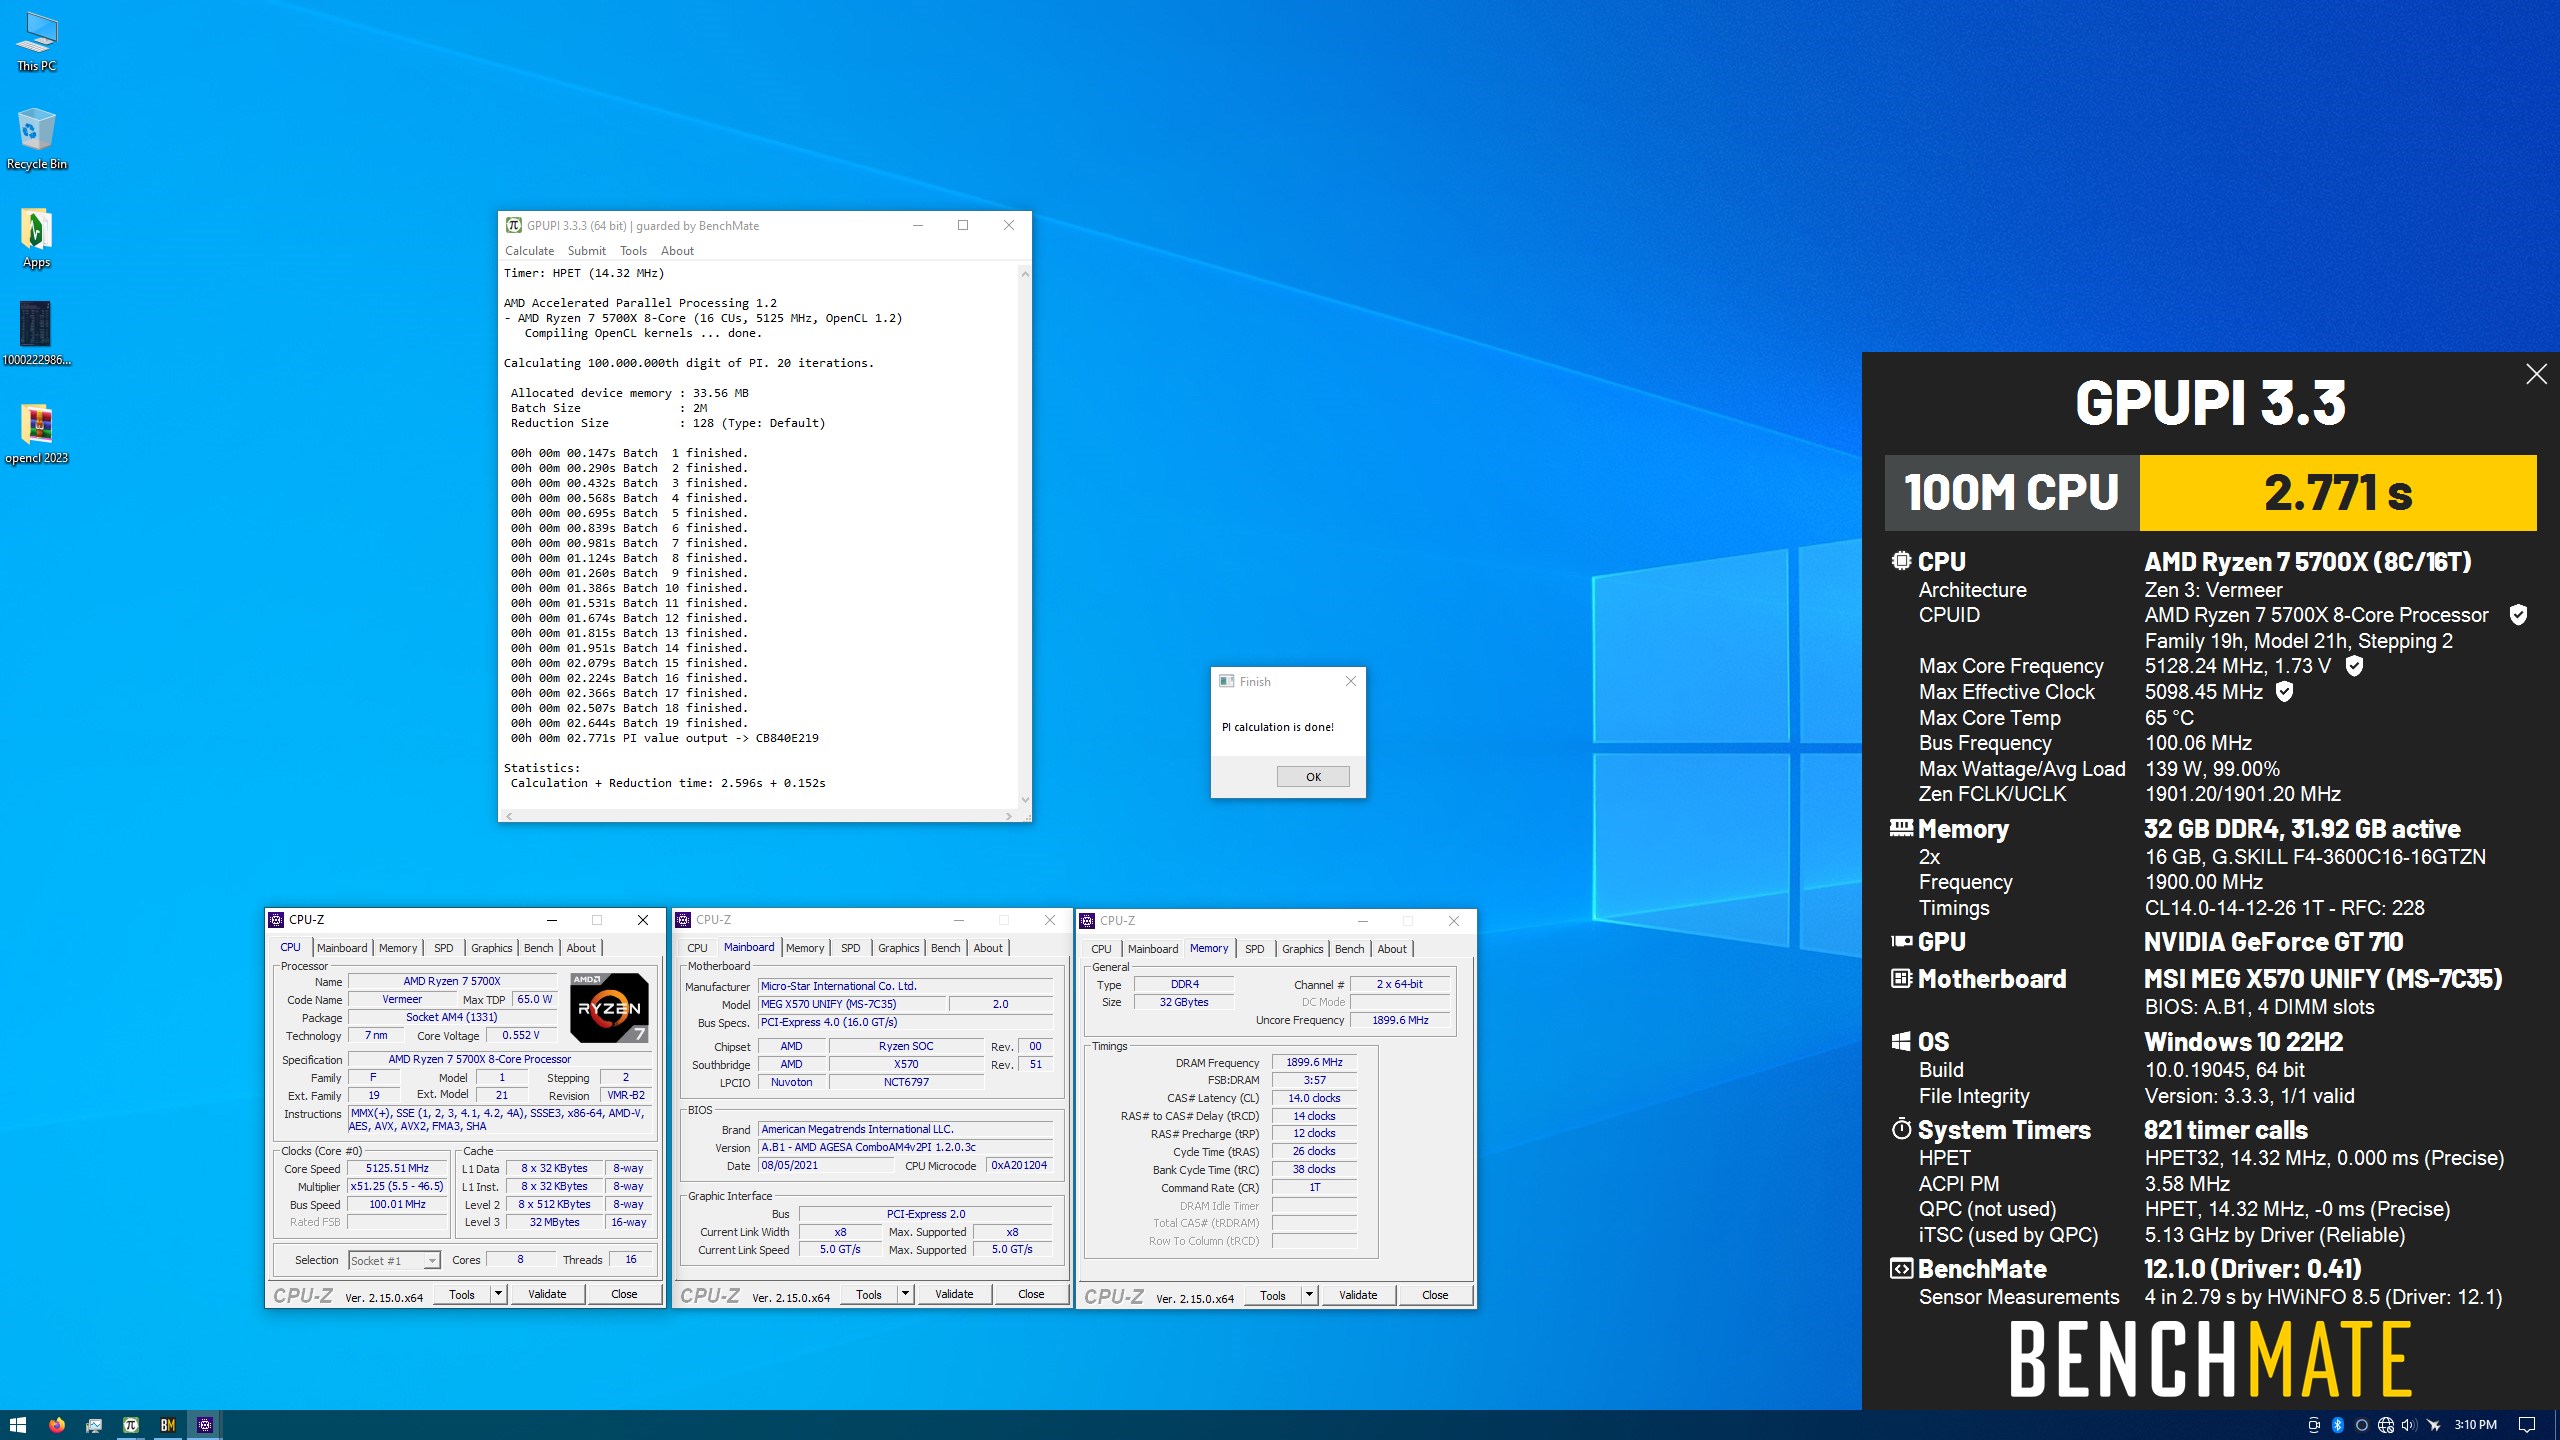Click the PI value output line CB840E219

pos(664,738)
